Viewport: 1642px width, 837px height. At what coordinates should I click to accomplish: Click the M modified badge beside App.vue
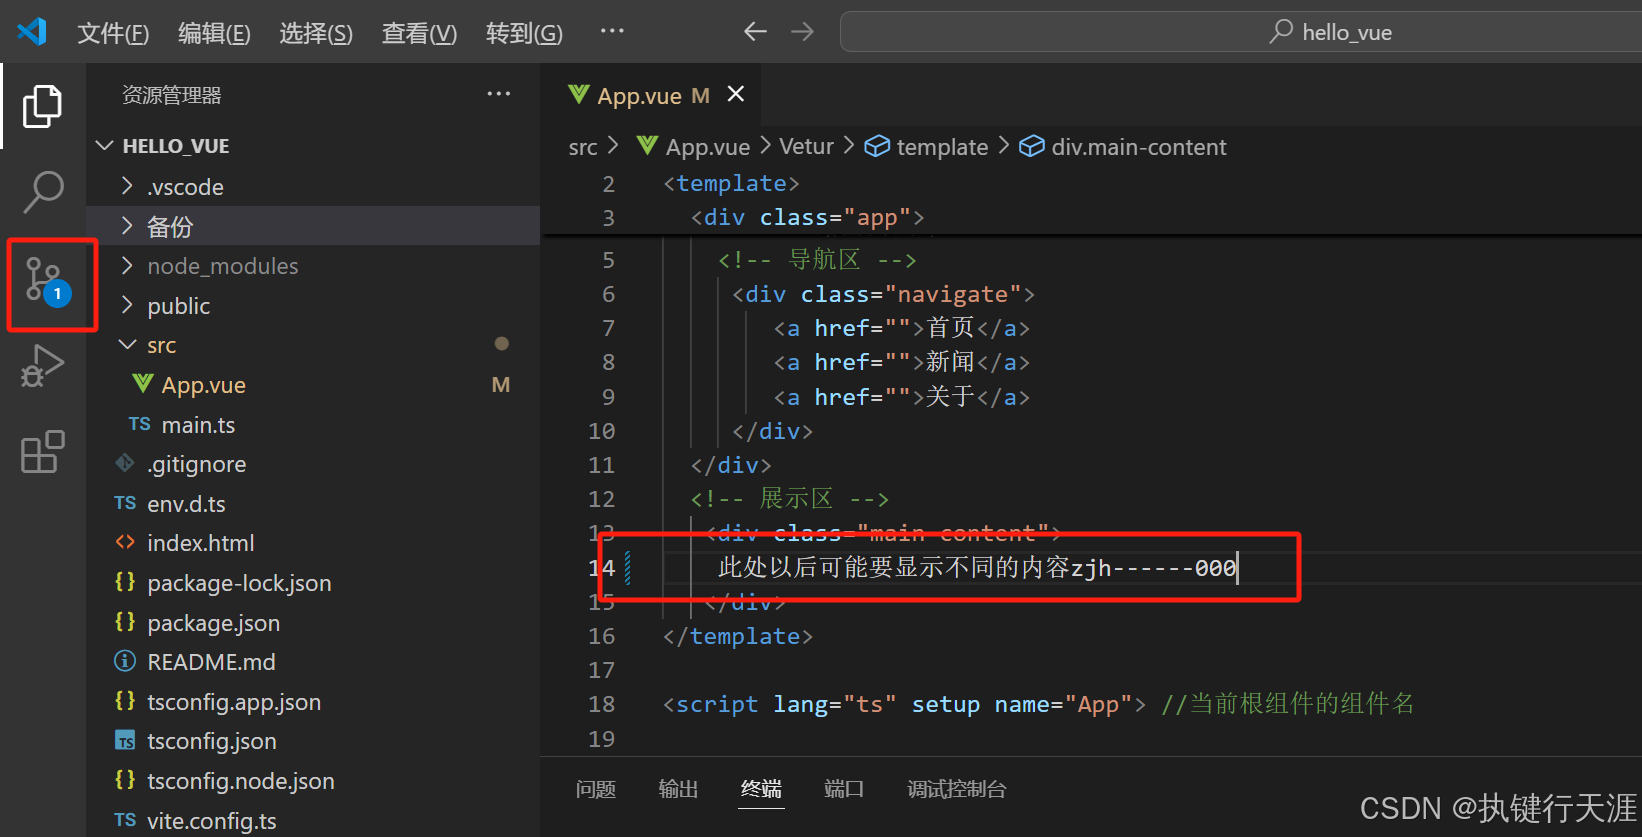point(501,385)
